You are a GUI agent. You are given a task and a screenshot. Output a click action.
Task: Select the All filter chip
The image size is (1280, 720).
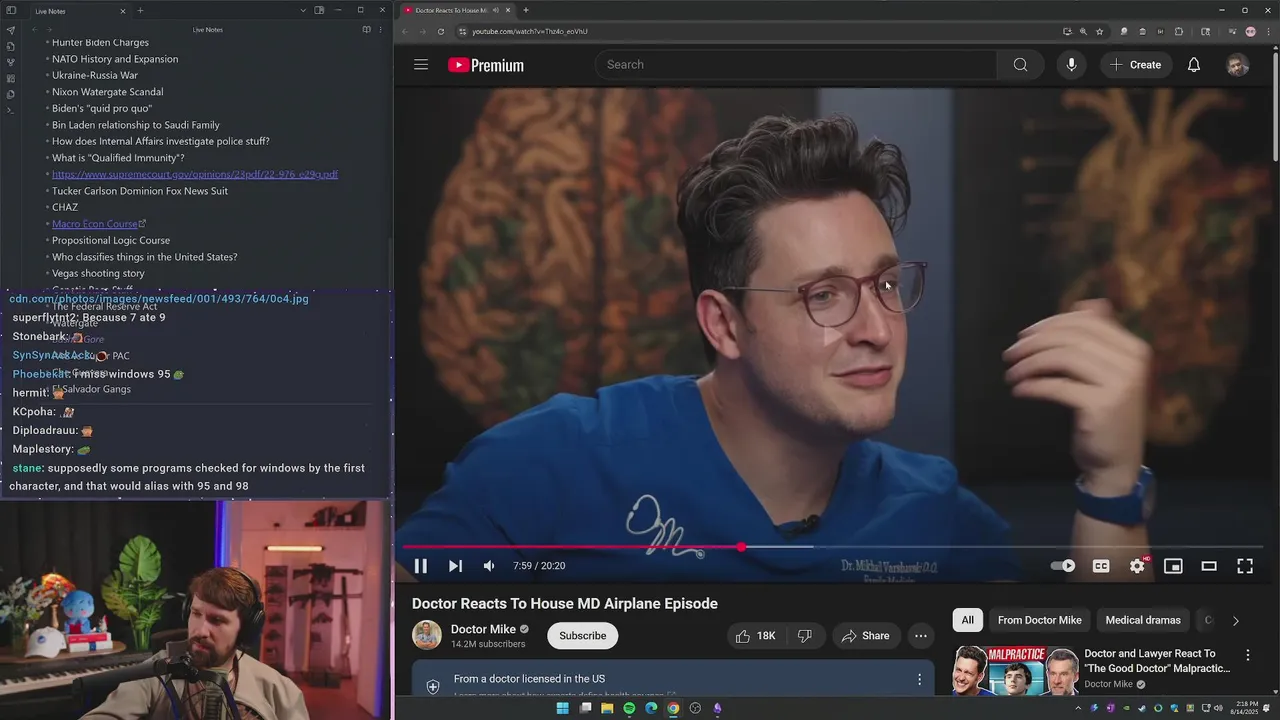click(x=968, y=620)
